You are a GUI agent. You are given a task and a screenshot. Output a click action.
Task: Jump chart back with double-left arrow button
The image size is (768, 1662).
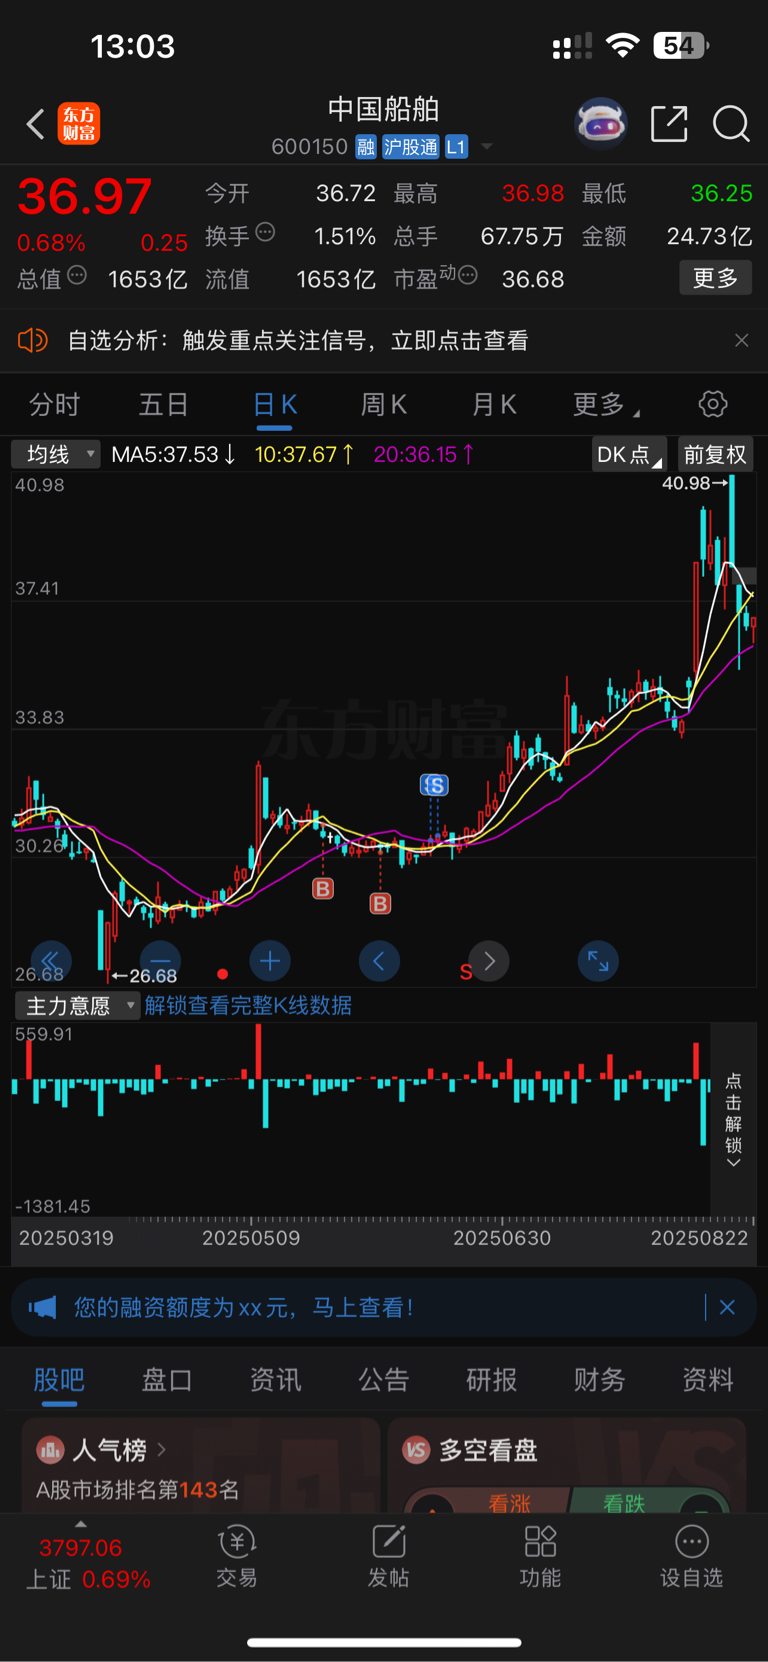[51, 961]
